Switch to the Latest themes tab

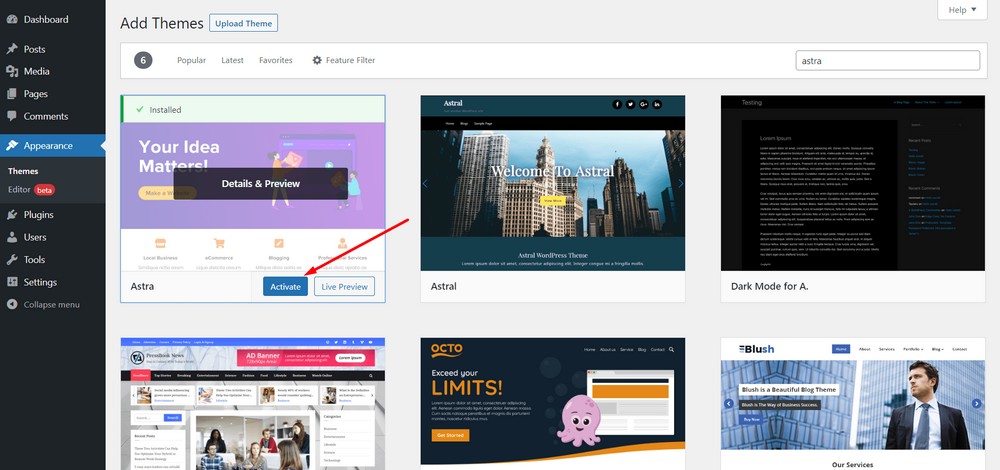232,60
